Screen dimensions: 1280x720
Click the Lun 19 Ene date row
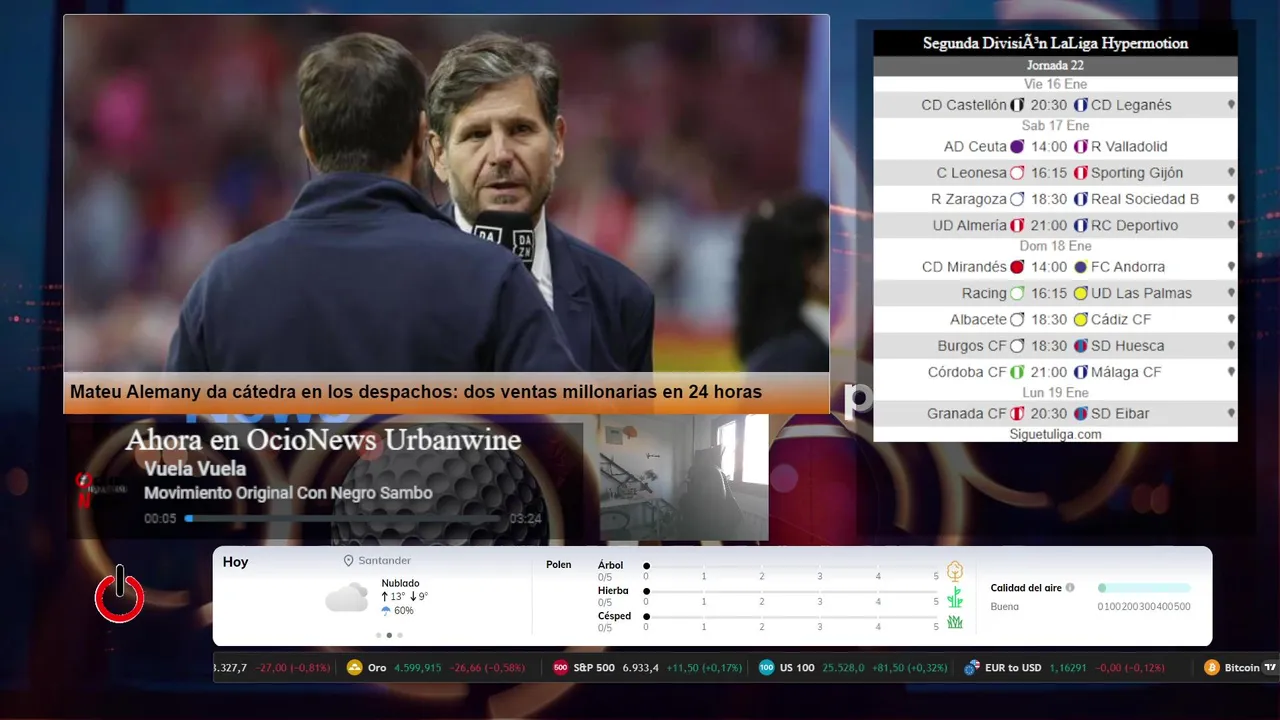(x=1055, y=393)
